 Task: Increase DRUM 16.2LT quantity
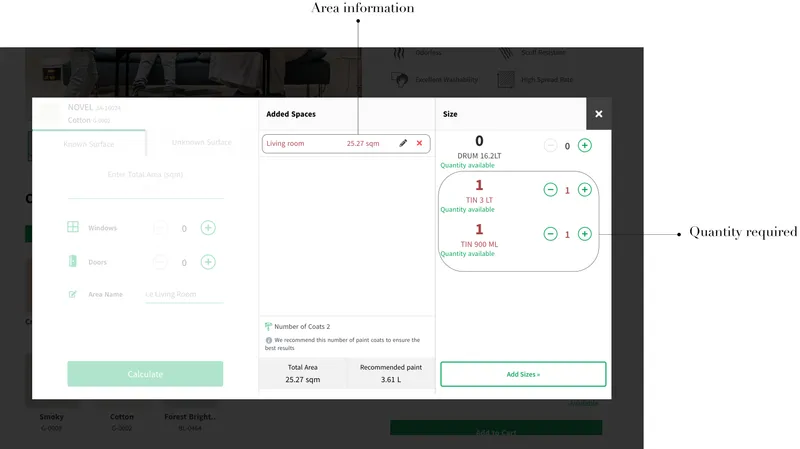click(585, 146)
